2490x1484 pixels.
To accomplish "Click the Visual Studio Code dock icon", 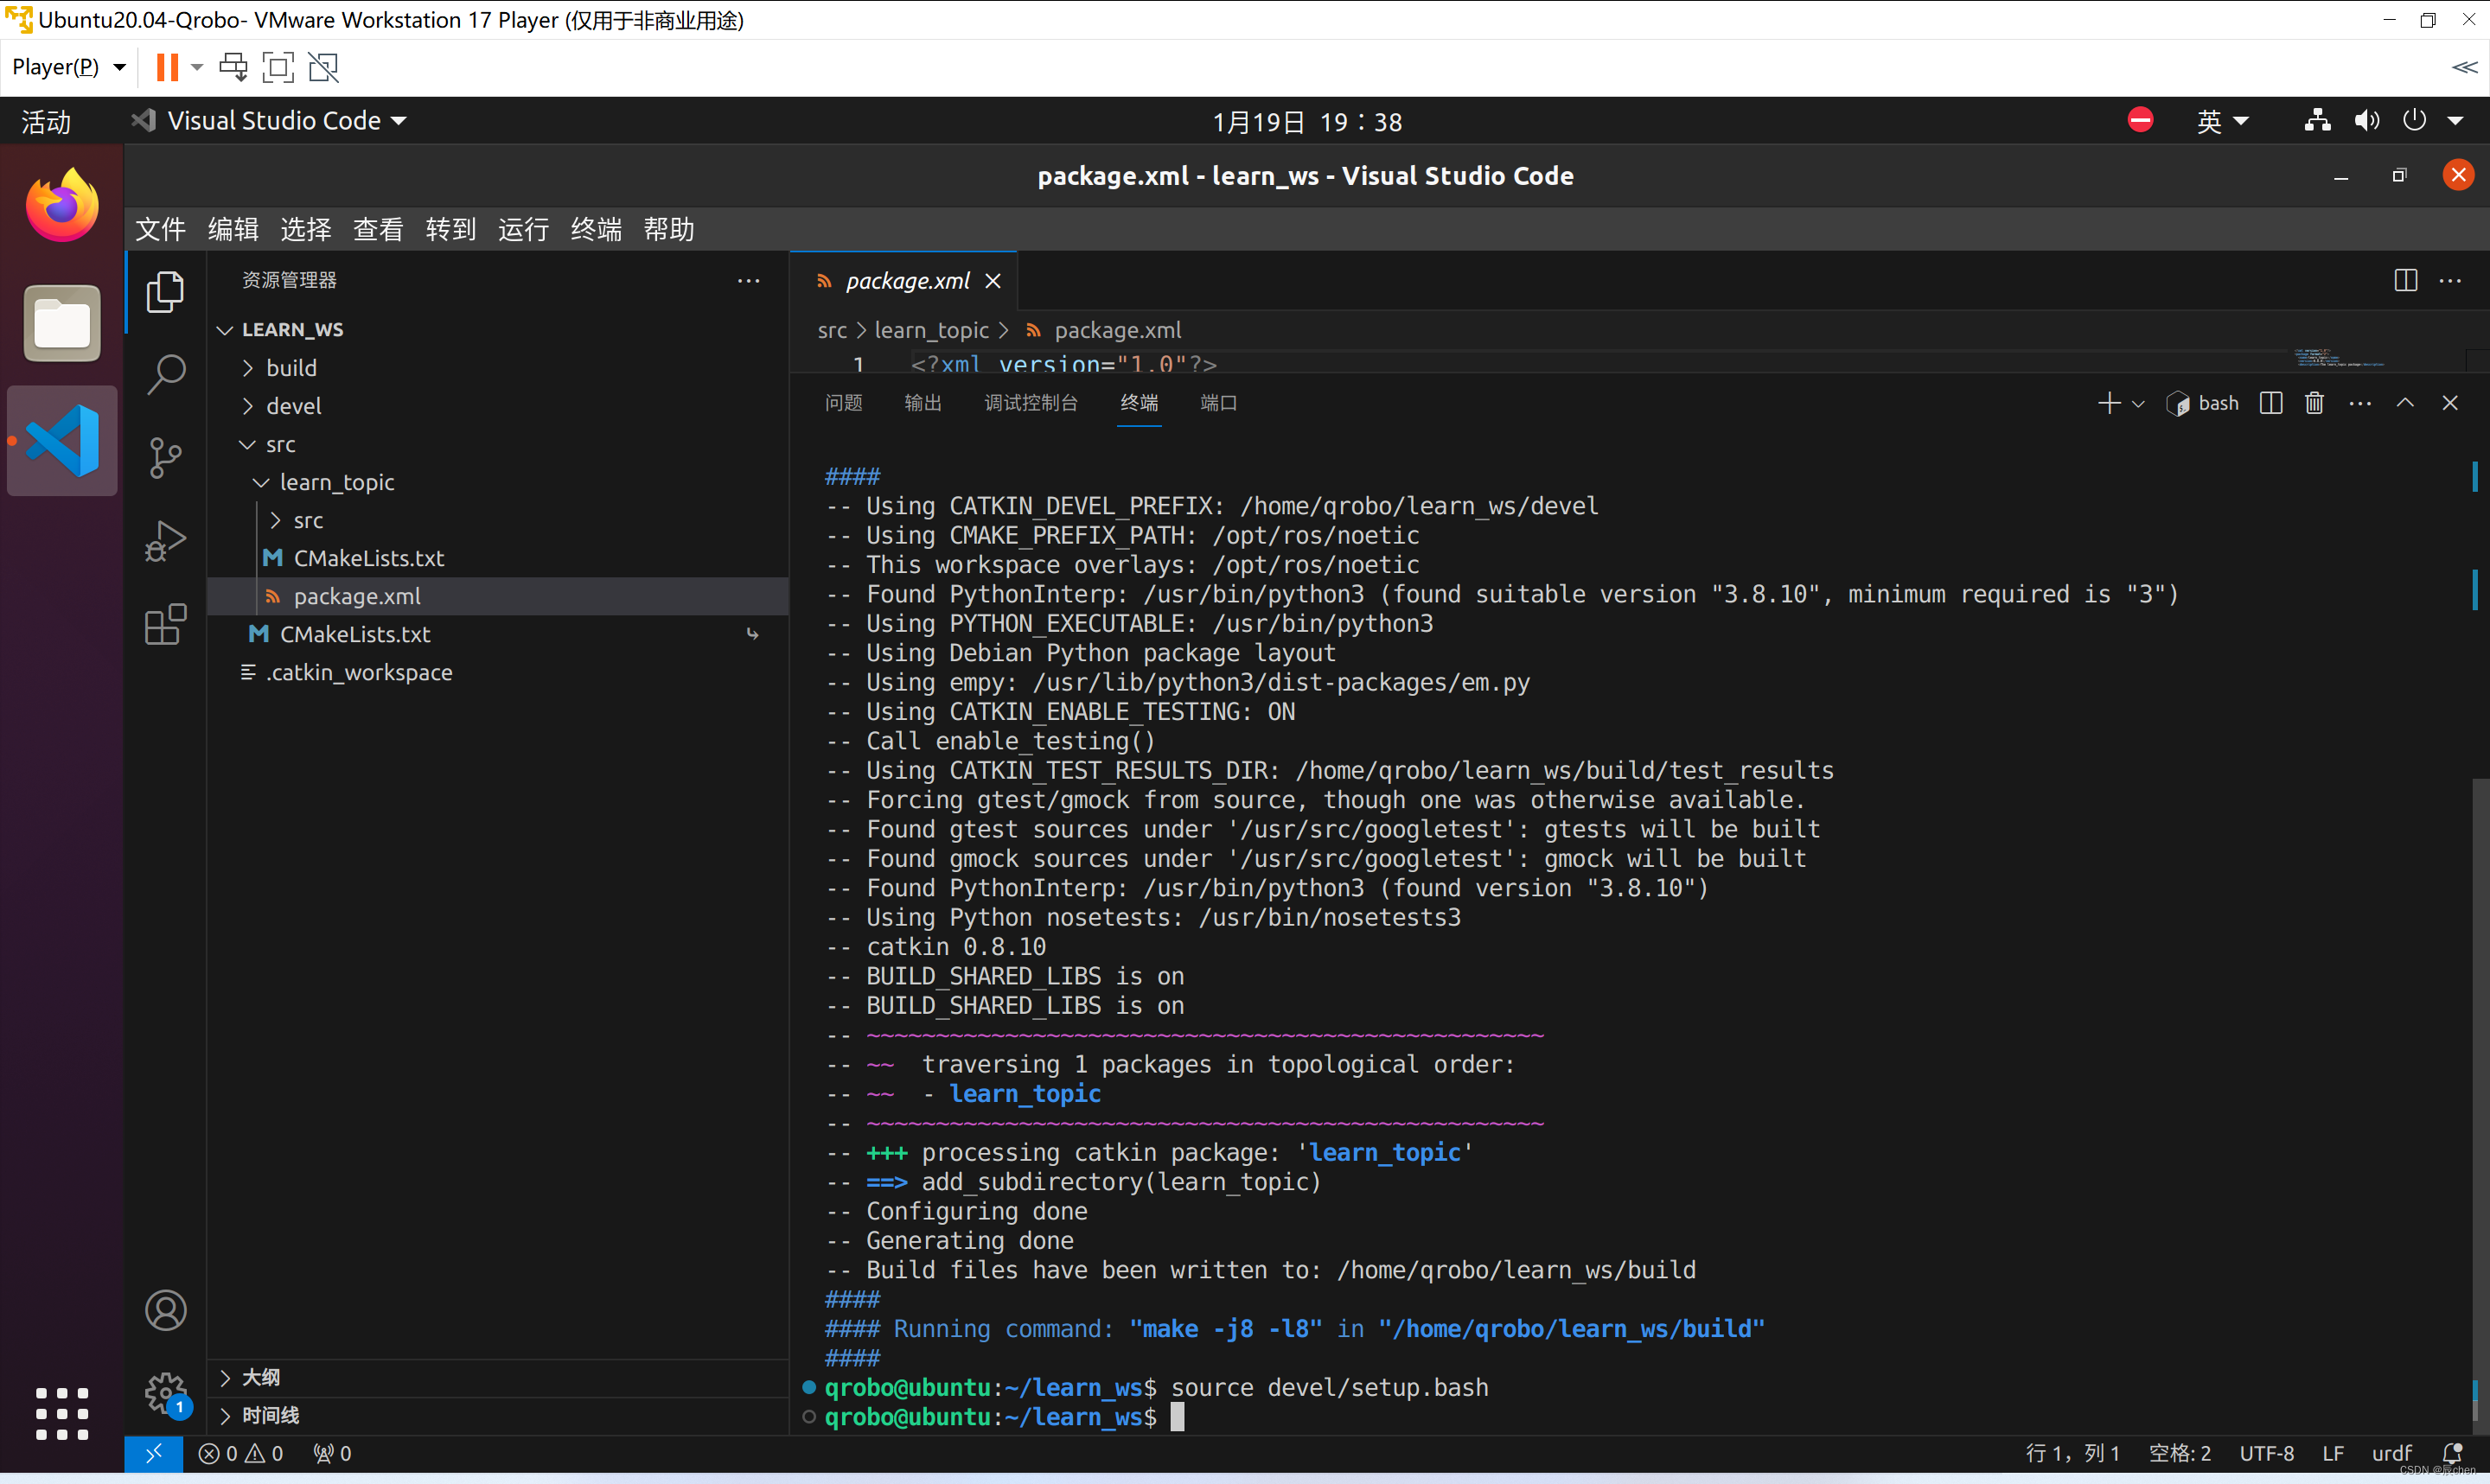I will click(62, 440).
